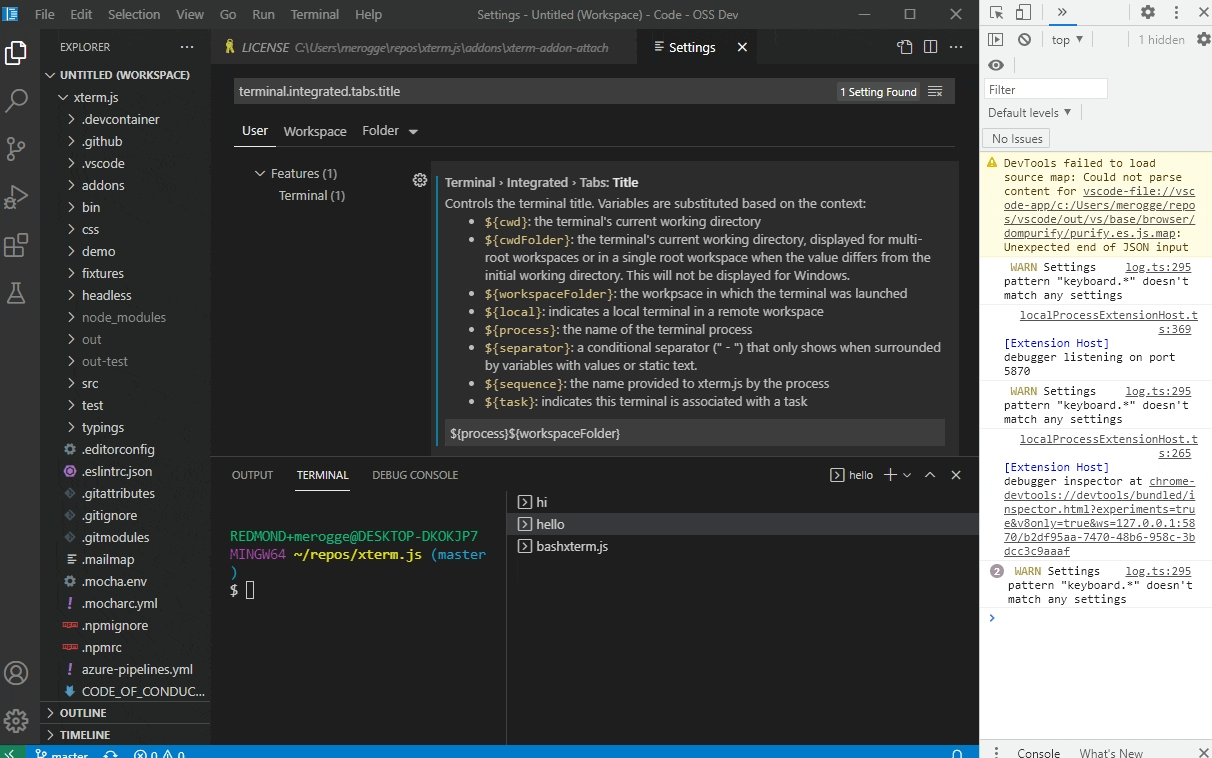
Task: Open DevTools customize kebab menu
Action: pos(1176,13)
